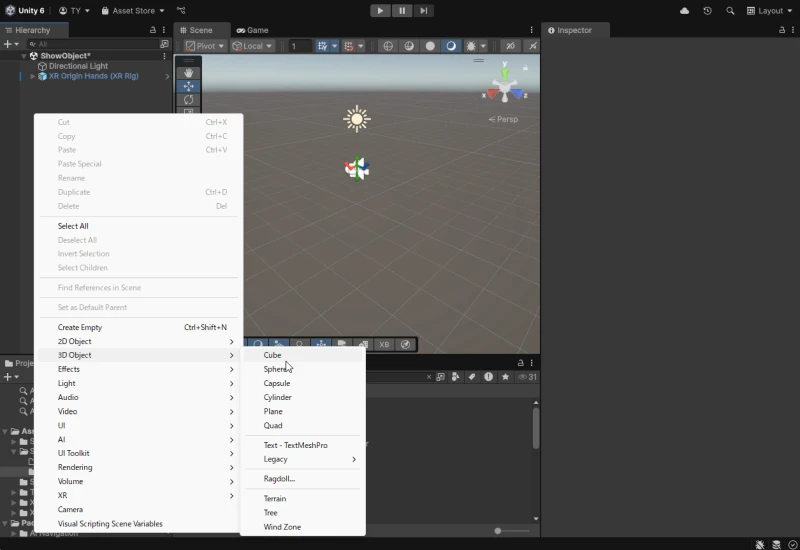Open the Asset Store dropdown

point(133,11)
